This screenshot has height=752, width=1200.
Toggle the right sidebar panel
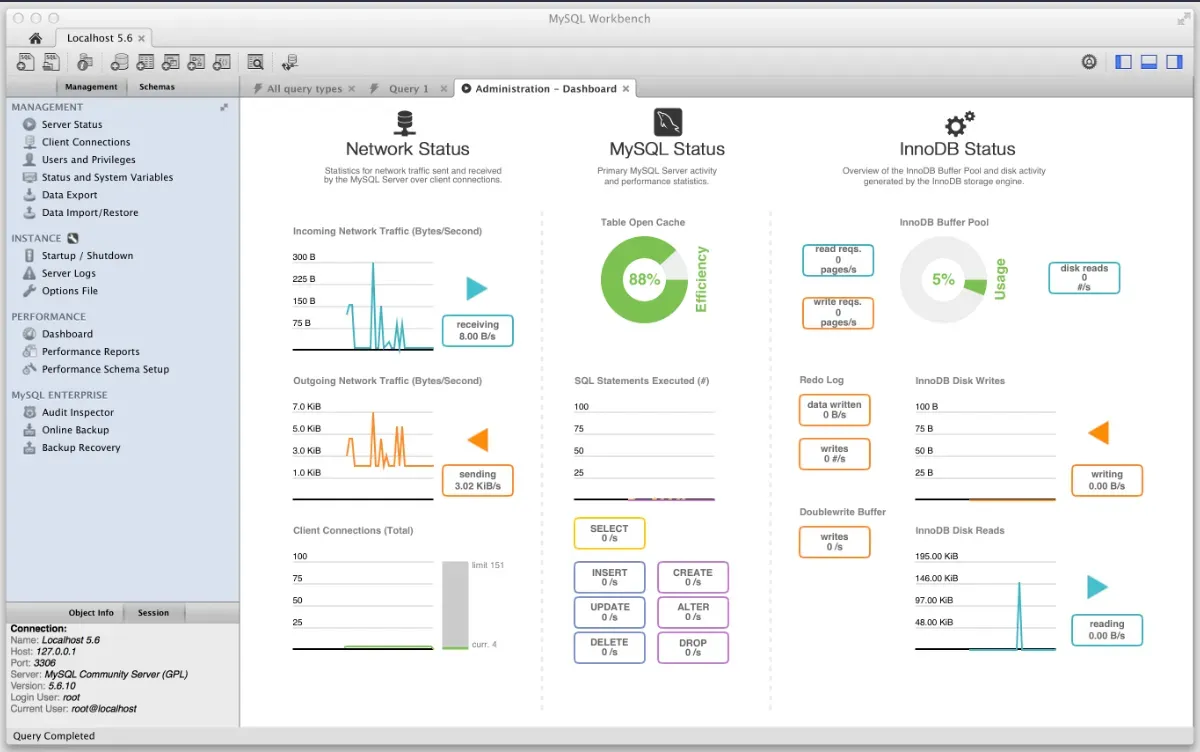pyautogui.click(x=1174, y=62)
